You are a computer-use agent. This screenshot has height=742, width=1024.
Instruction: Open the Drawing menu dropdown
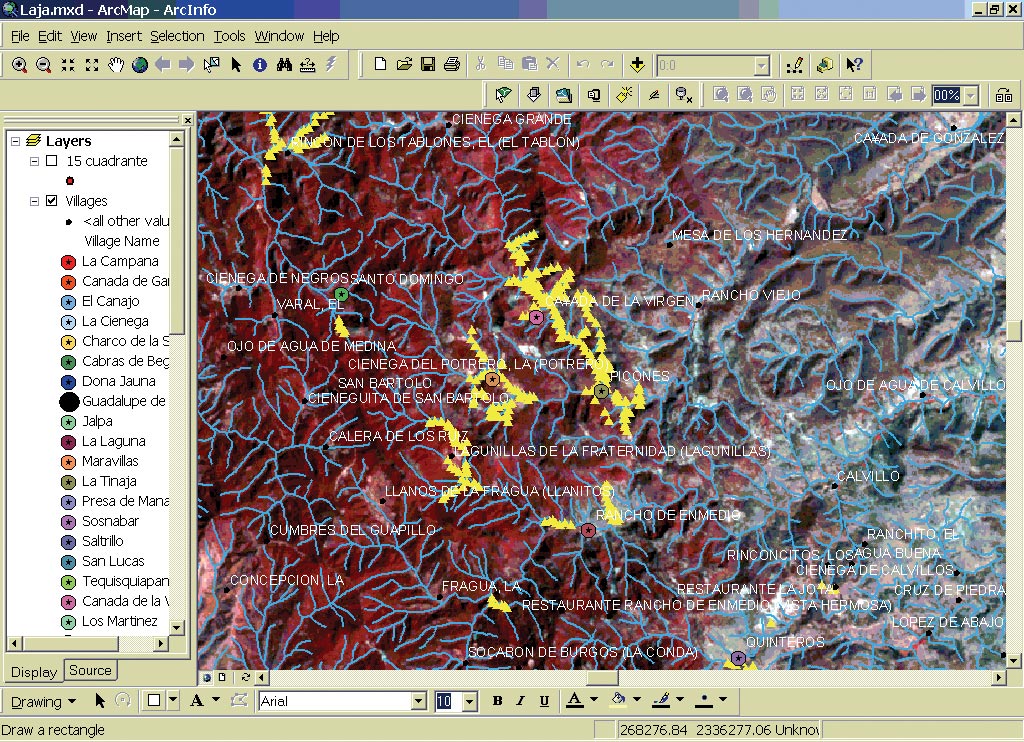[43, 702]
